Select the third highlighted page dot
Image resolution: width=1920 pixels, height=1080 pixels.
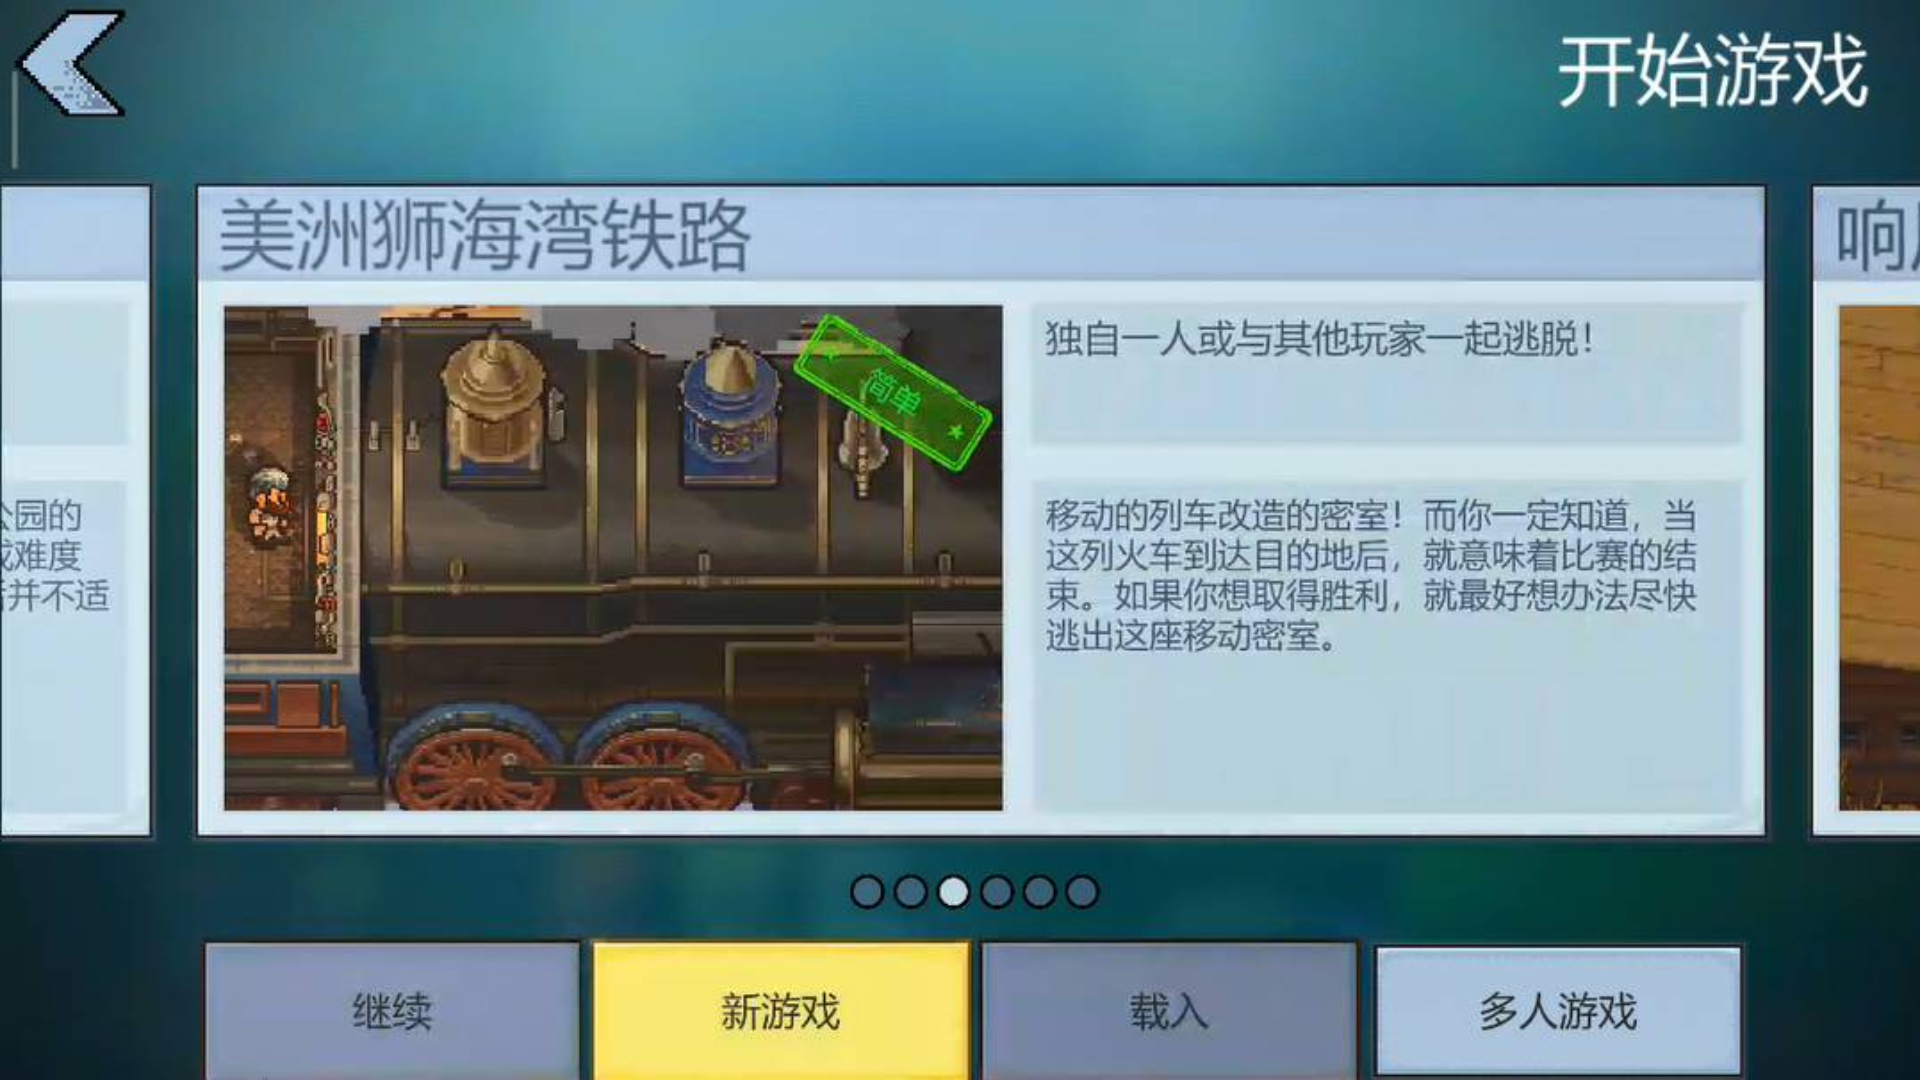coord(953,891)
